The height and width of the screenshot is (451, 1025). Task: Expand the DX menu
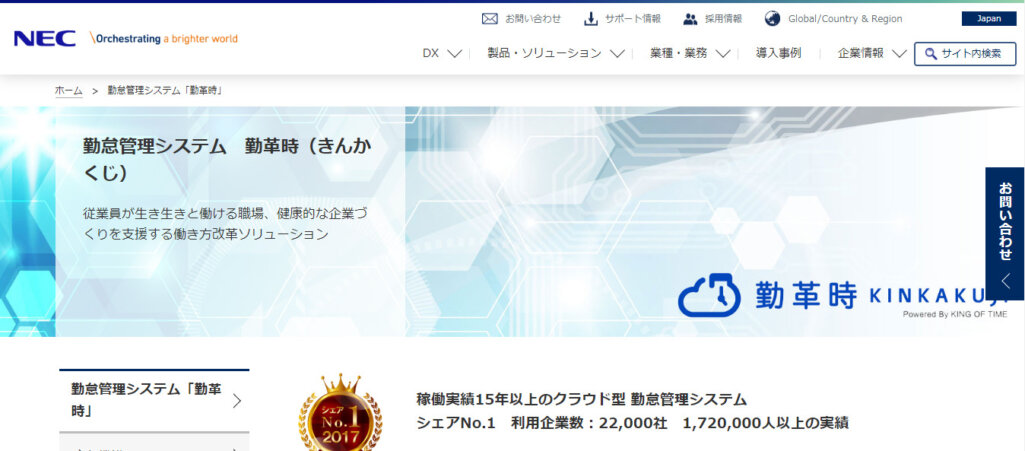tap(442, 54)
